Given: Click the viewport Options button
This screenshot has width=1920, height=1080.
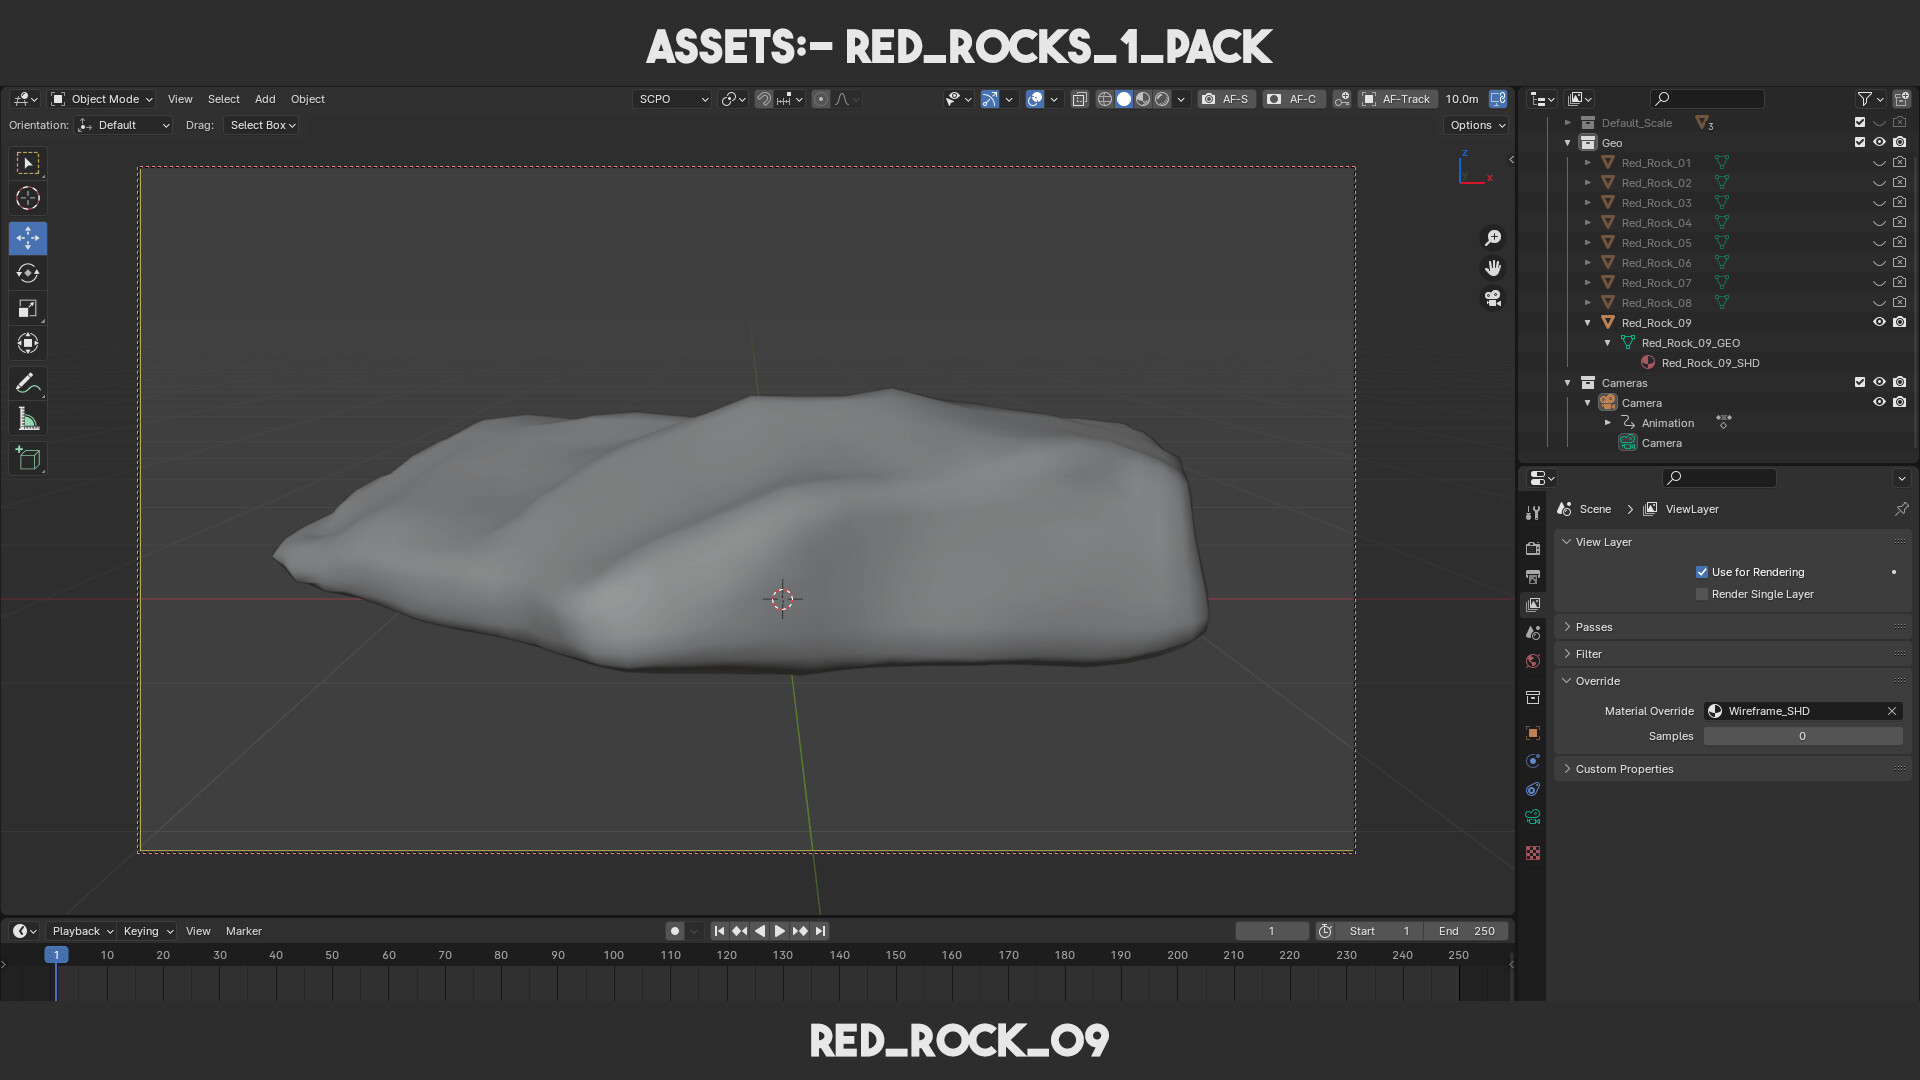Looking at the screenshot, I should (1477, 125).
